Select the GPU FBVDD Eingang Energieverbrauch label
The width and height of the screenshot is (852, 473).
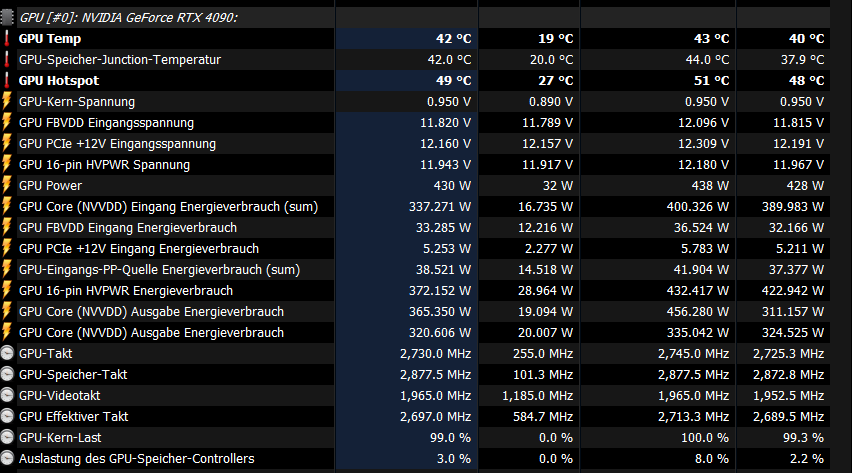pos(128,228)
